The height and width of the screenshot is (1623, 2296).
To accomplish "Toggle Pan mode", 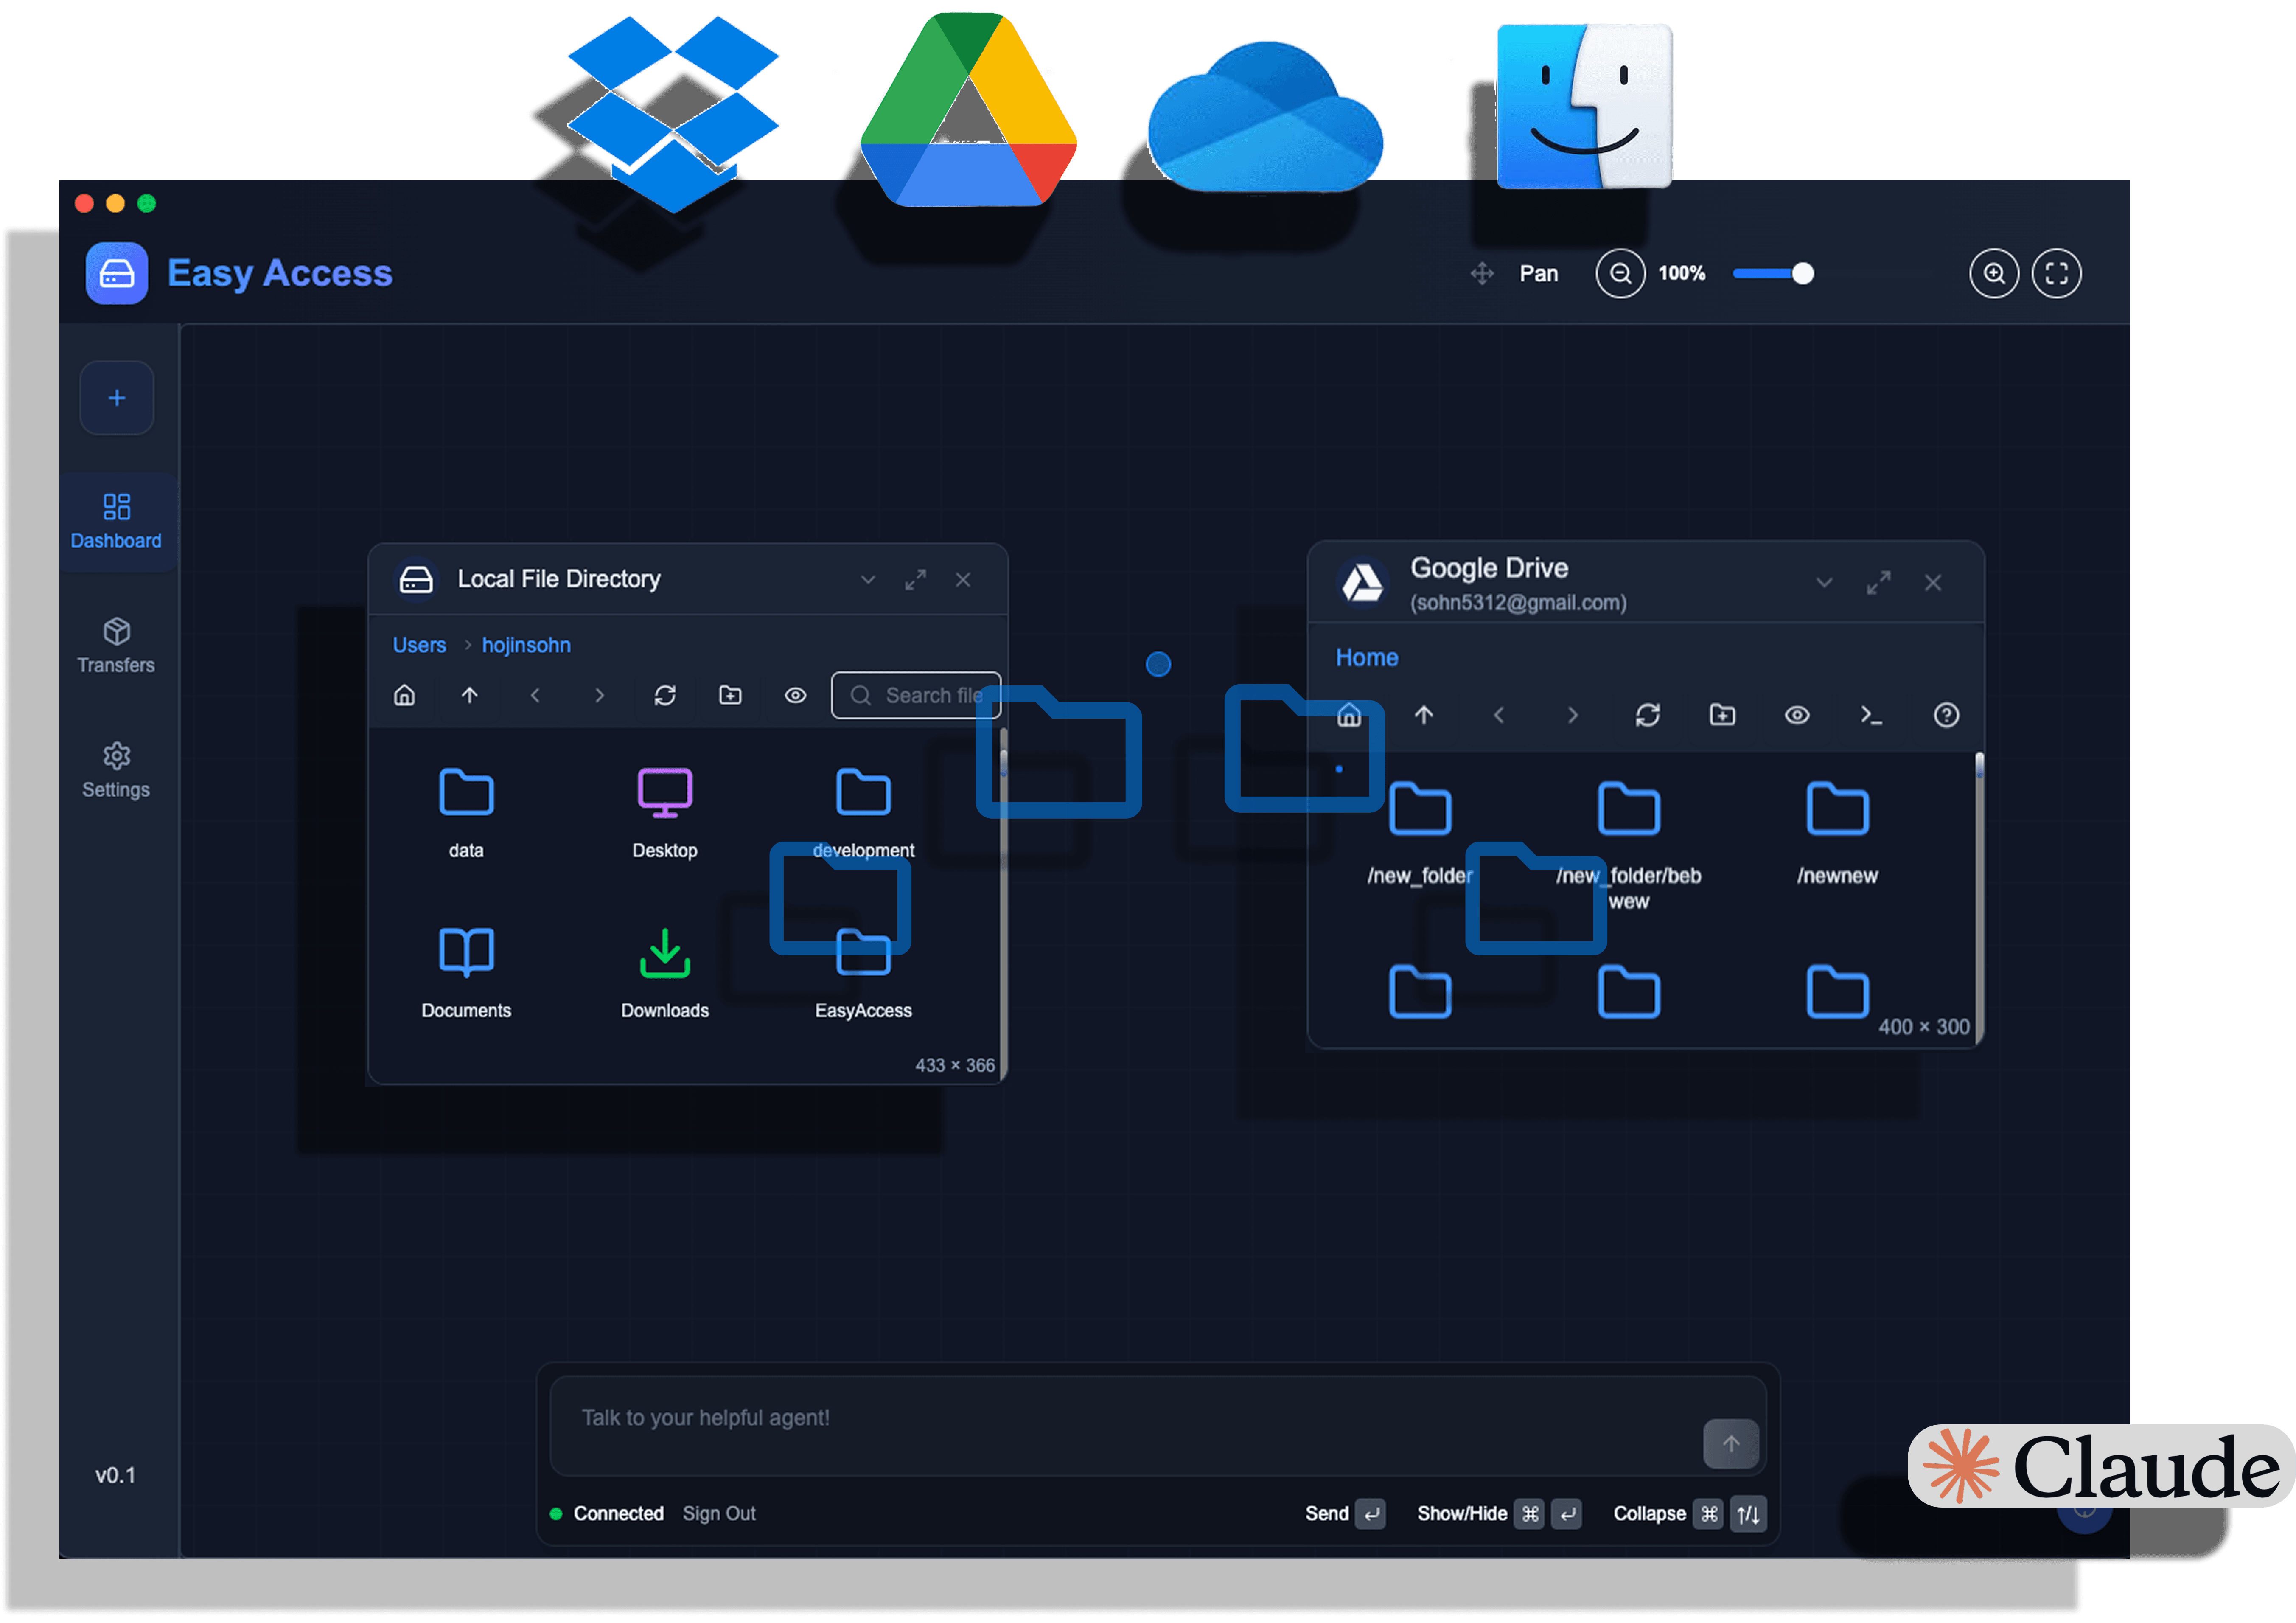I will point(1515,273).
